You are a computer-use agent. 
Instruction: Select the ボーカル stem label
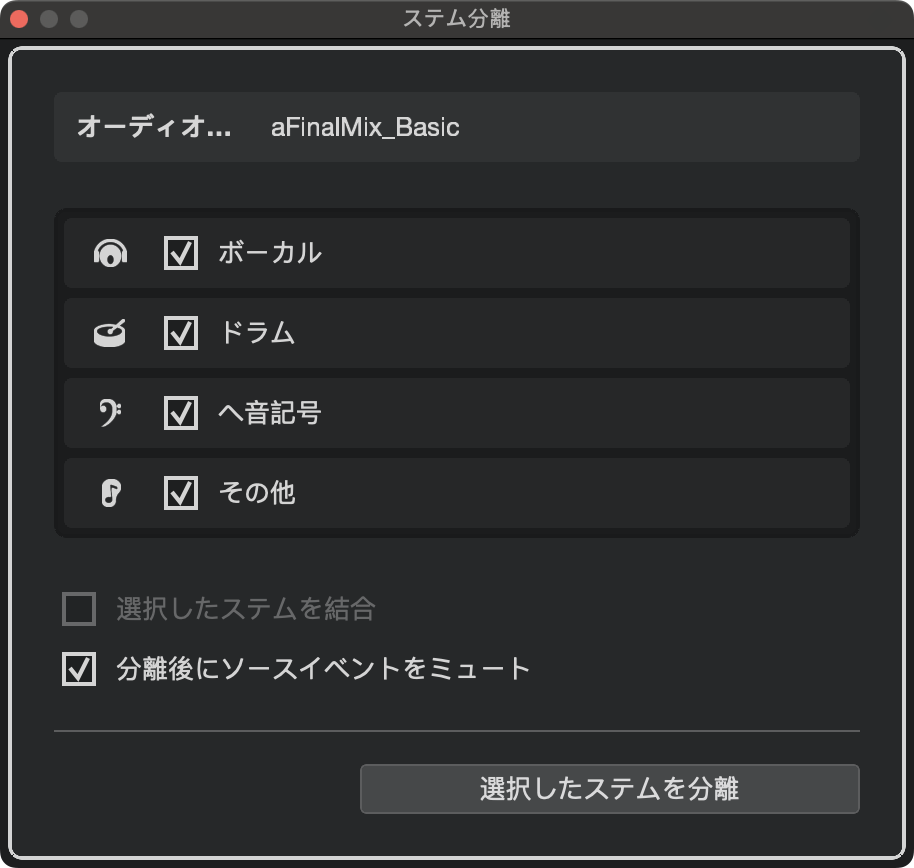point(270,253)
